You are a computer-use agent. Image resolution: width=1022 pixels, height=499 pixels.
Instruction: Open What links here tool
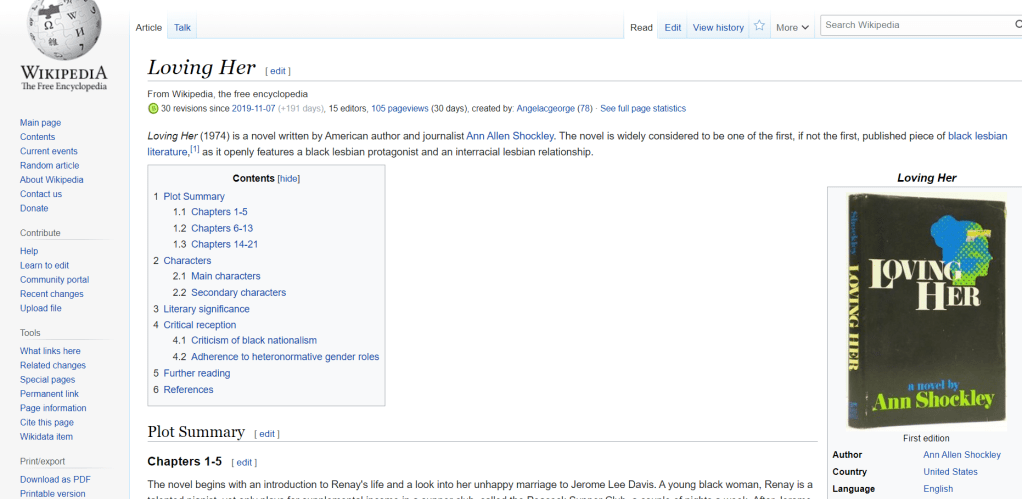point(50,351)
